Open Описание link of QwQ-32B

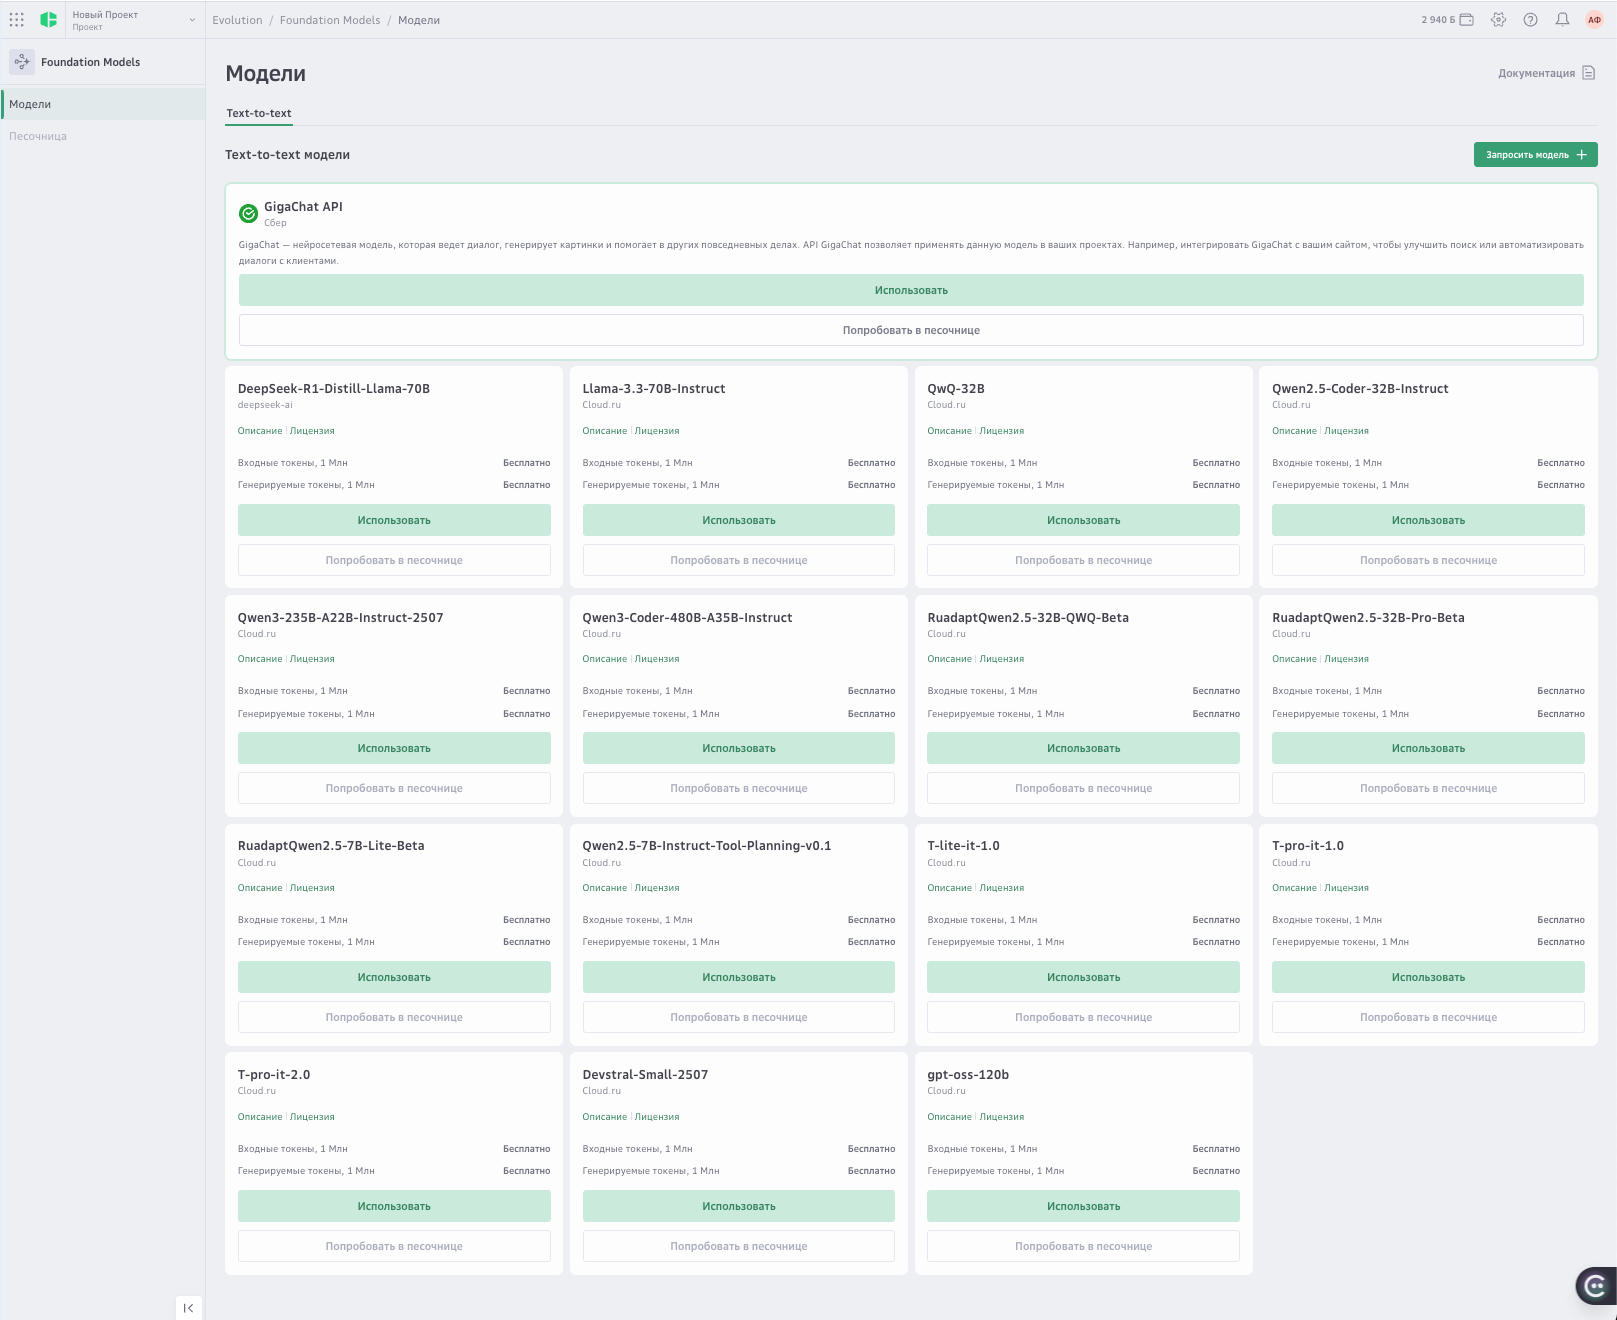949,431
